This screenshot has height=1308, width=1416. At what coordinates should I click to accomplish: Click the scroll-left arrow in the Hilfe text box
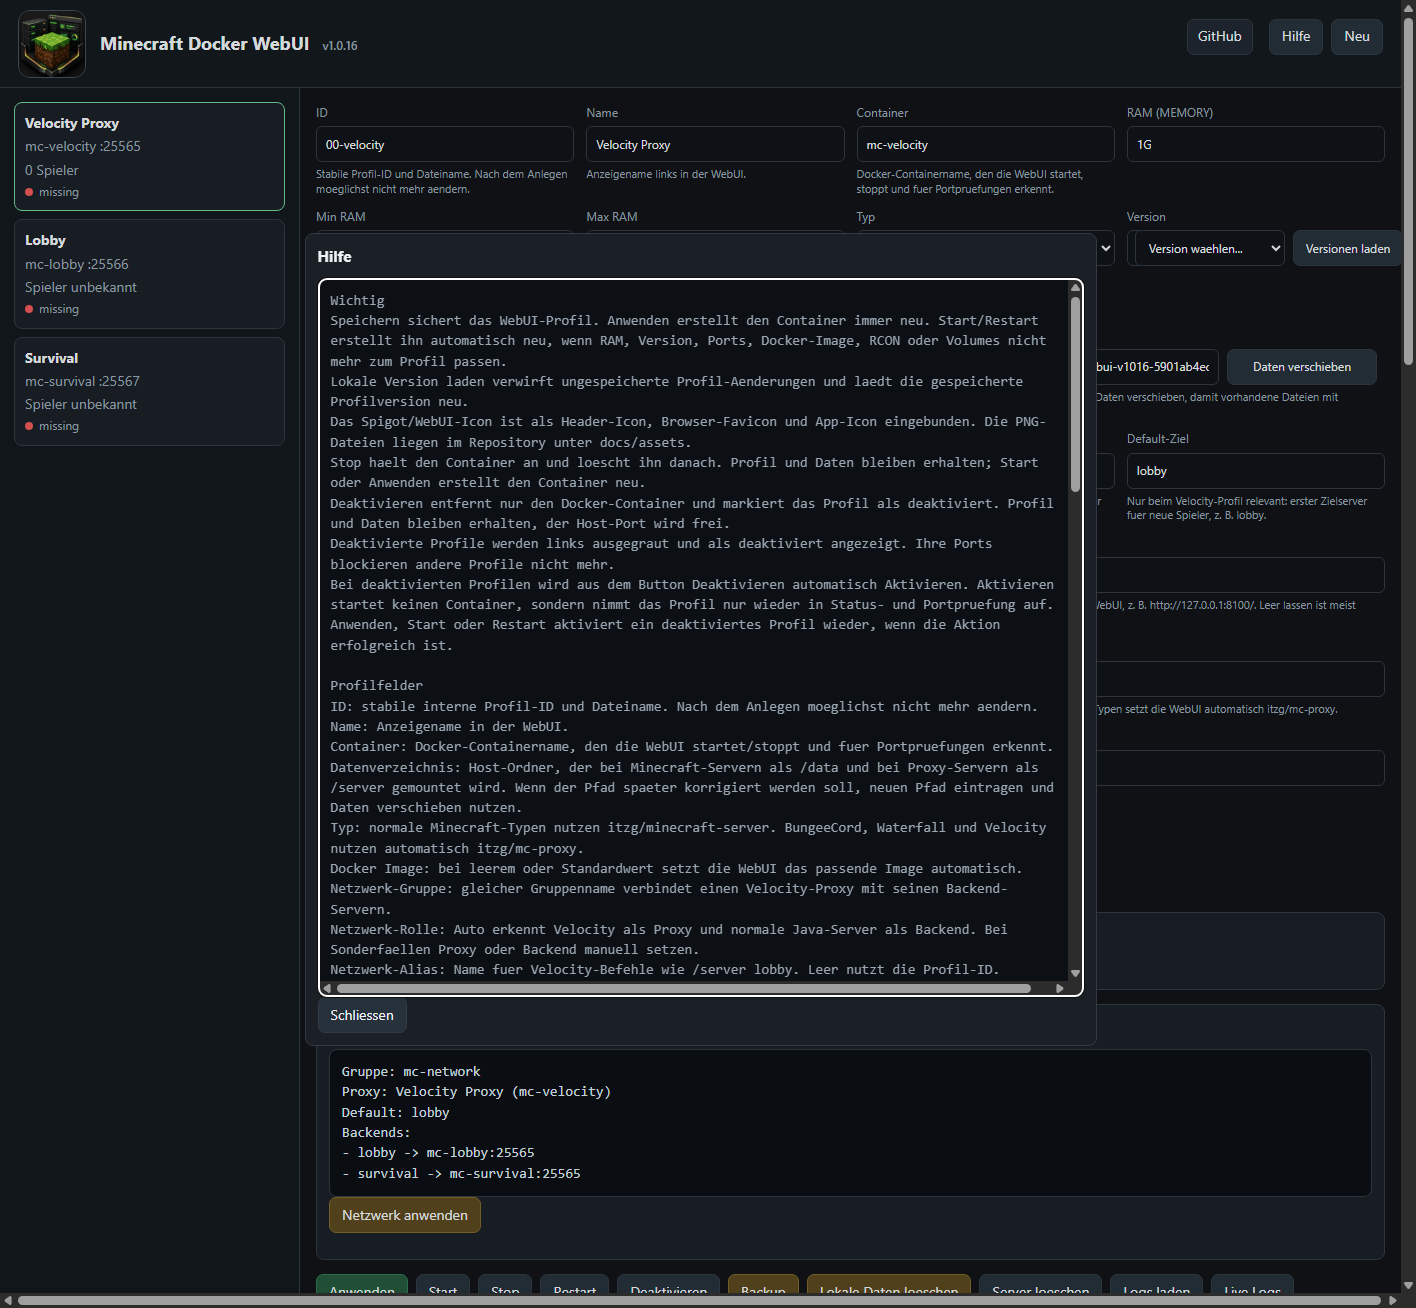[327, 988]
